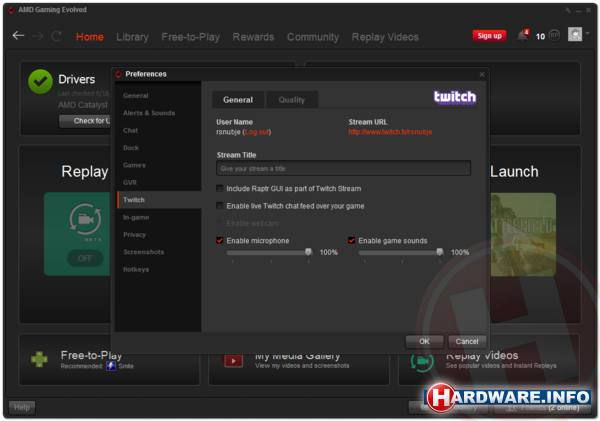Click the Stream Title input field
This screenshot has height=421, width=600.
(343, 168)
